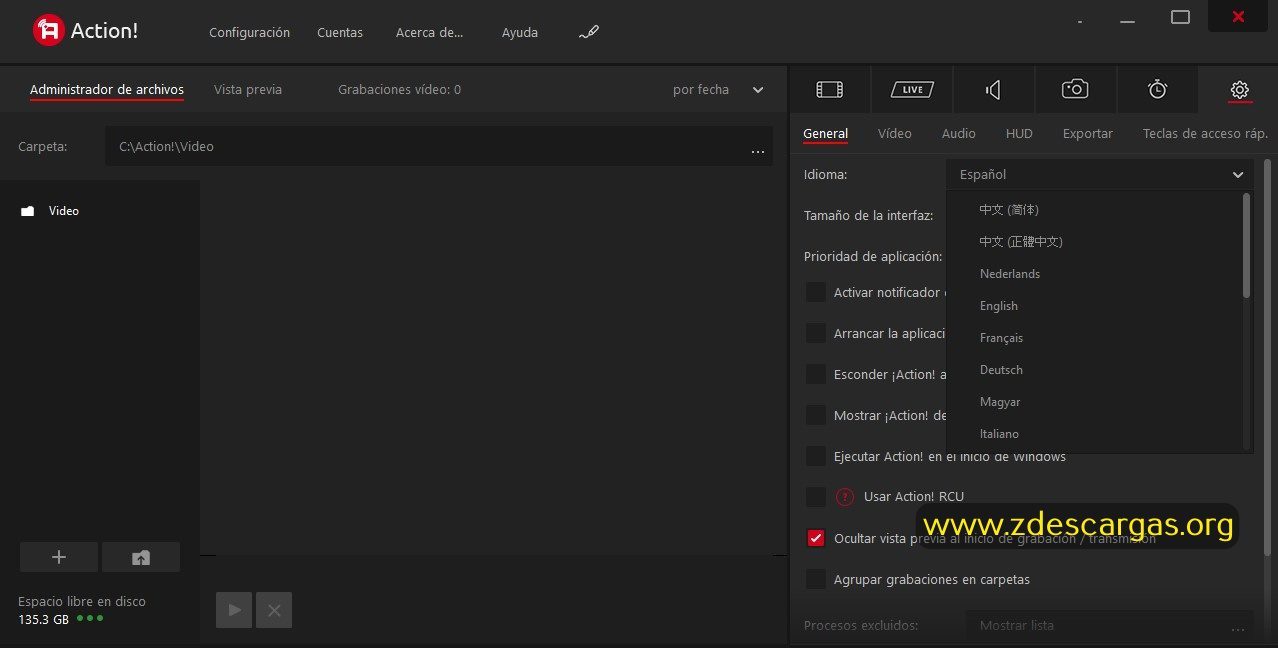Open the settings gear tab icon
This screenshot has width=1278, height=648.
[x=1239, y=90]
